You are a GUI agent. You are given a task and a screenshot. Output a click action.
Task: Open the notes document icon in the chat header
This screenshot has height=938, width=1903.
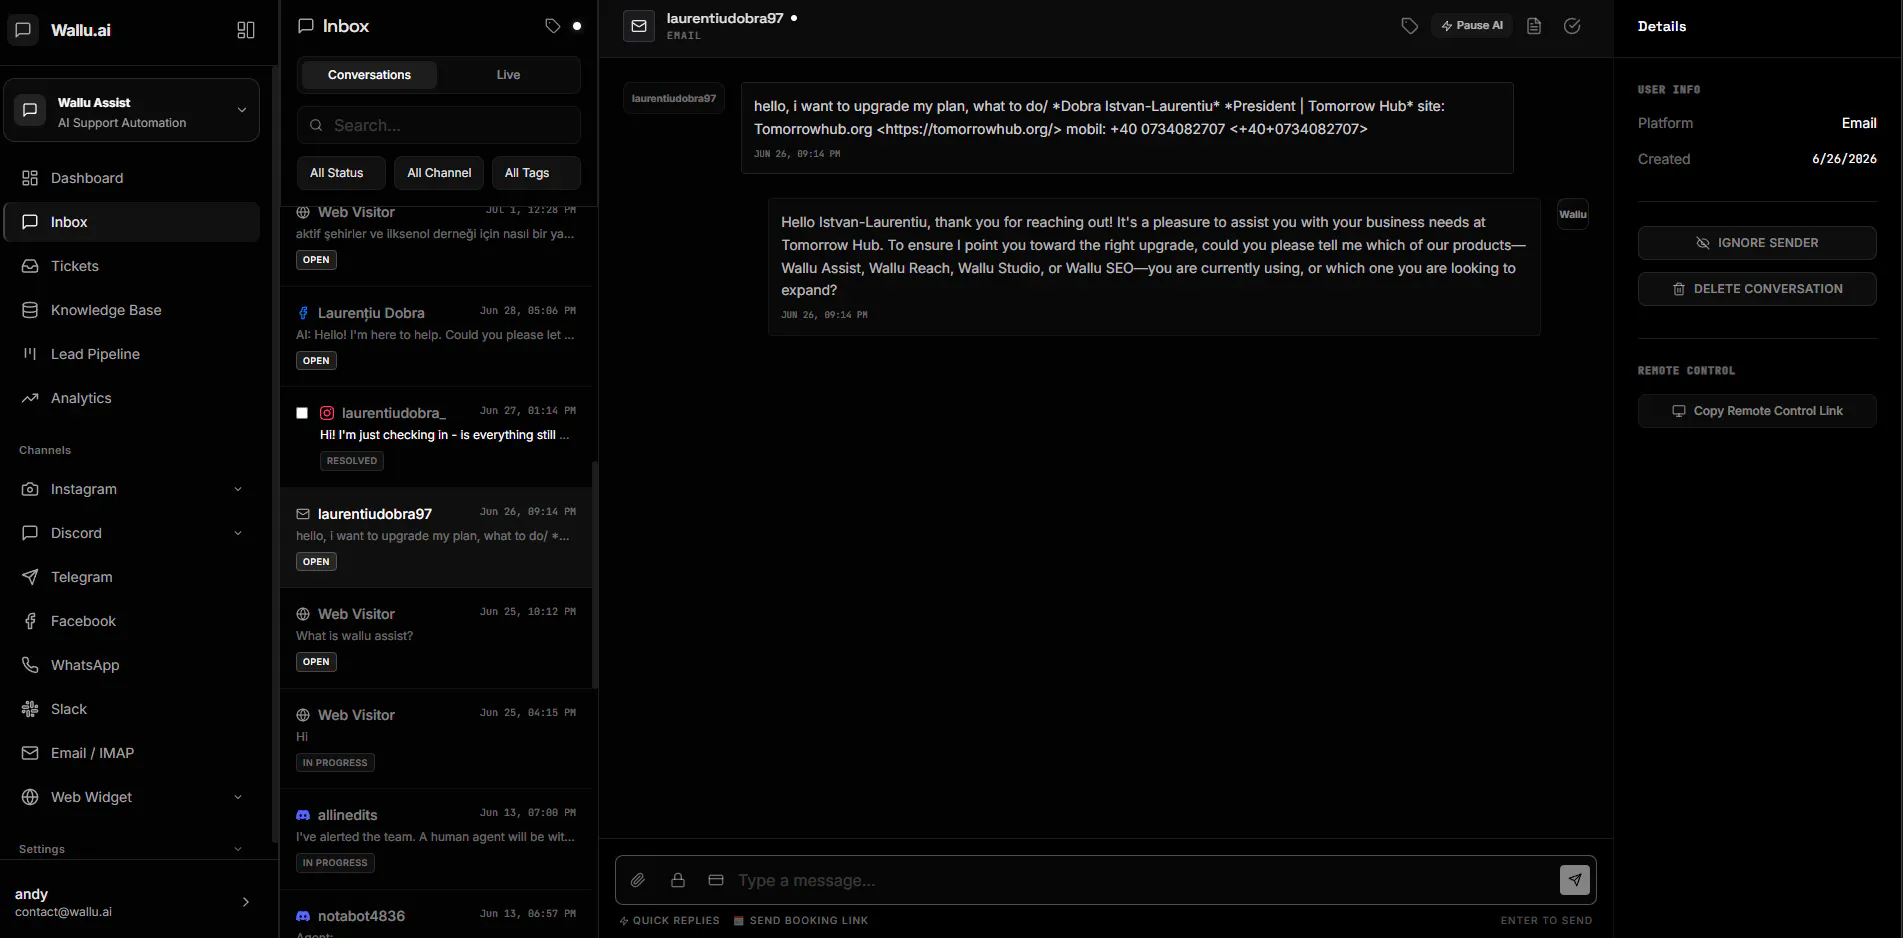click(x=1534, y=26)
